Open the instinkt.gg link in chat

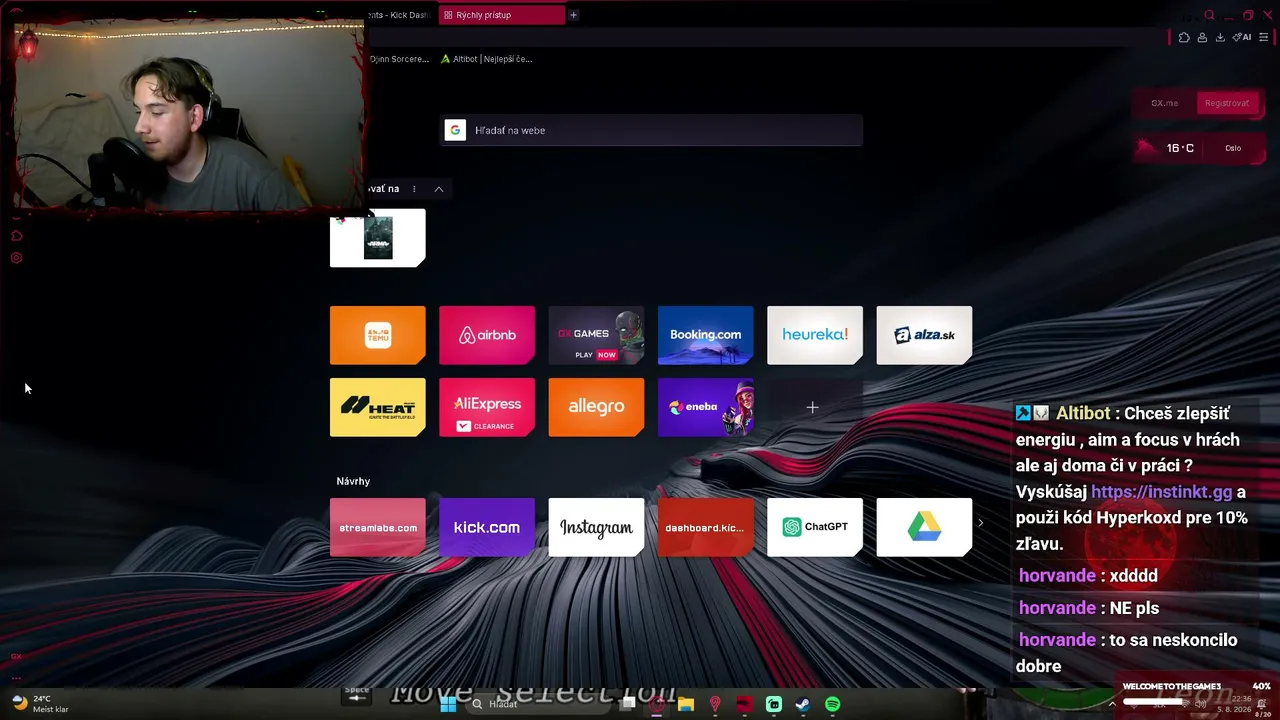(1162, 492)
